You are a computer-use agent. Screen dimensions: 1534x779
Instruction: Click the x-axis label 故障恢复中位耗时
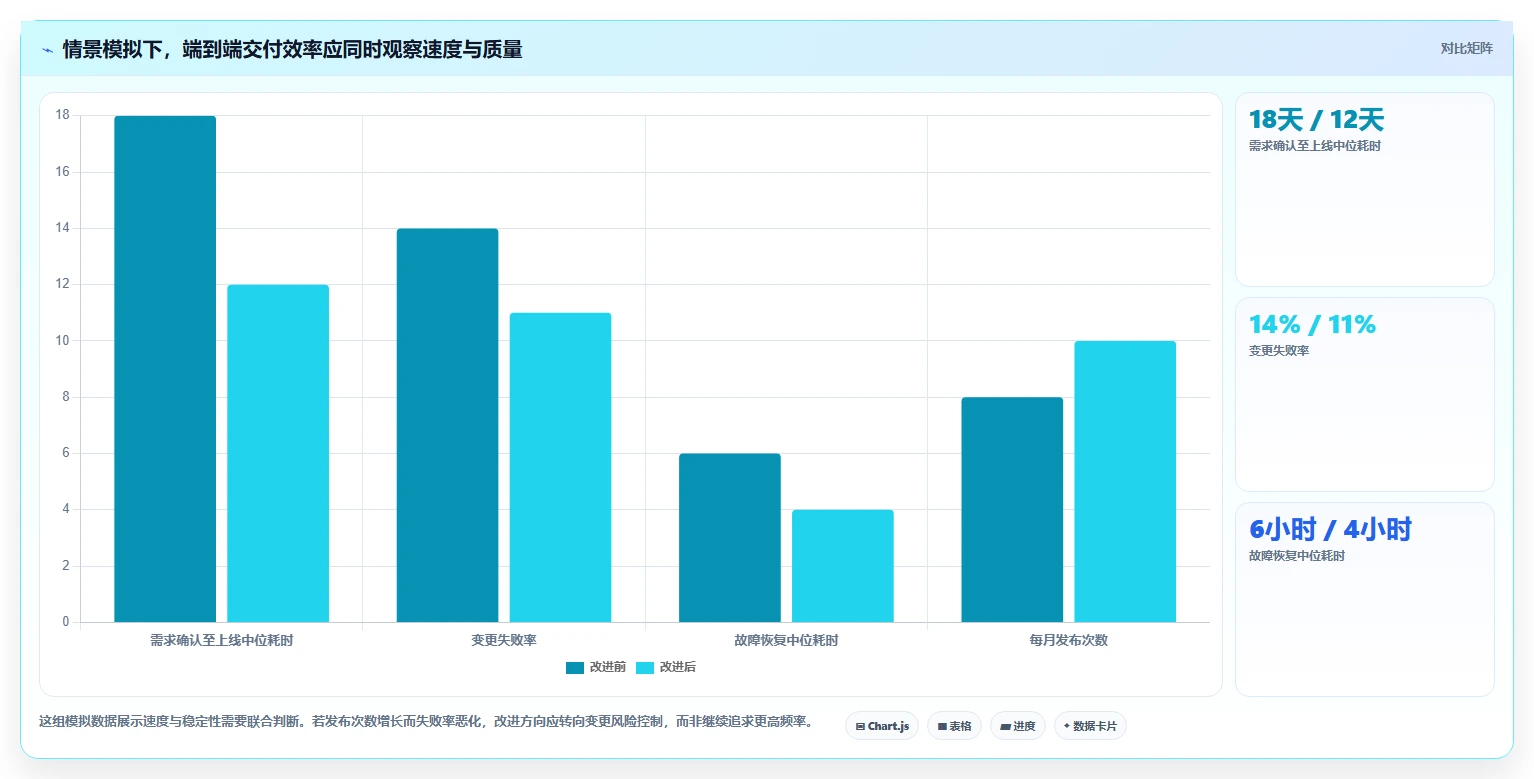[x=786, y=640]
